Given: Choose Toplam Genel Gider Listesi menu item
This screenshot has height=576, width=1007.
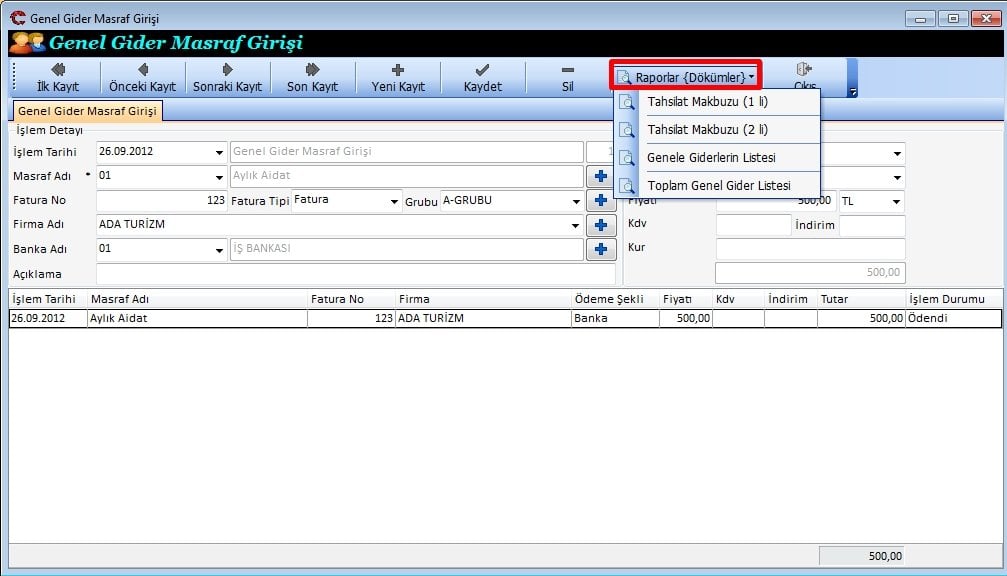Looking at the screenshot, I should click(x=718, y=186).
